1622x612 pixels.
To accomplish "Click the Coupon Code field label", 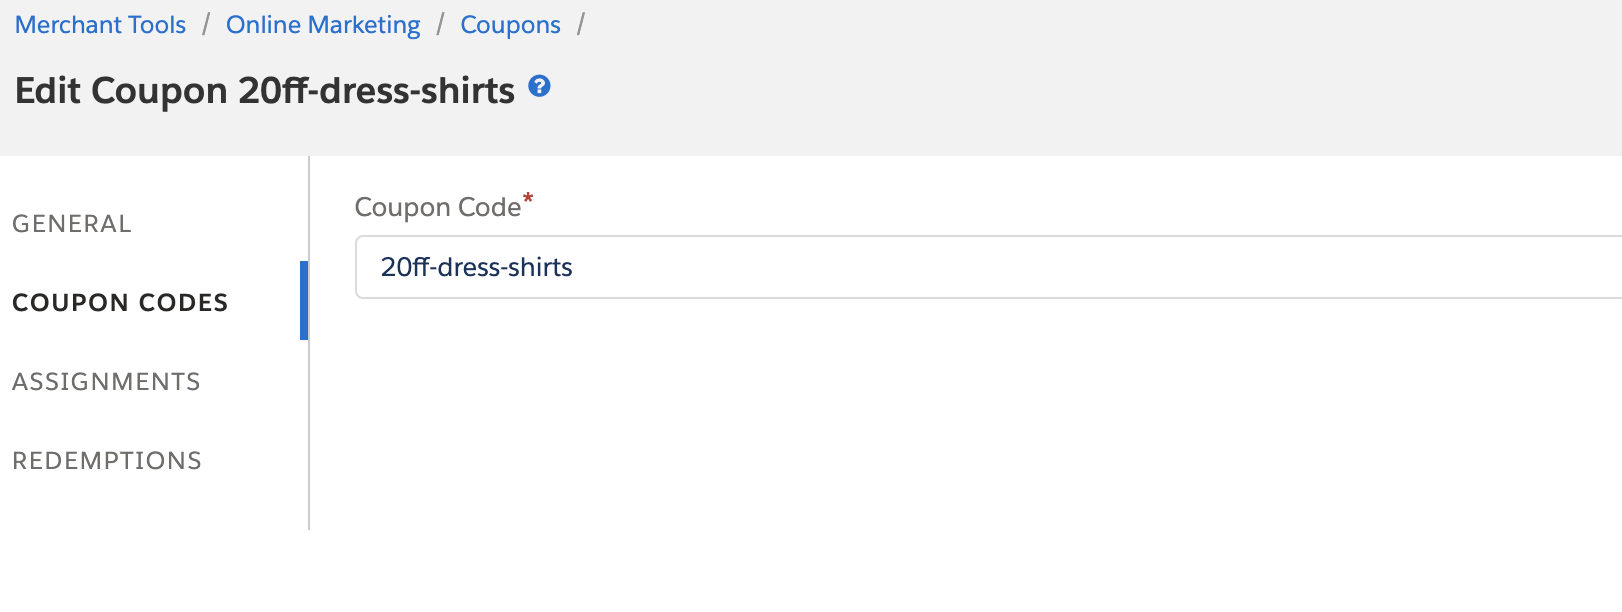I will (x=437, y=208).
